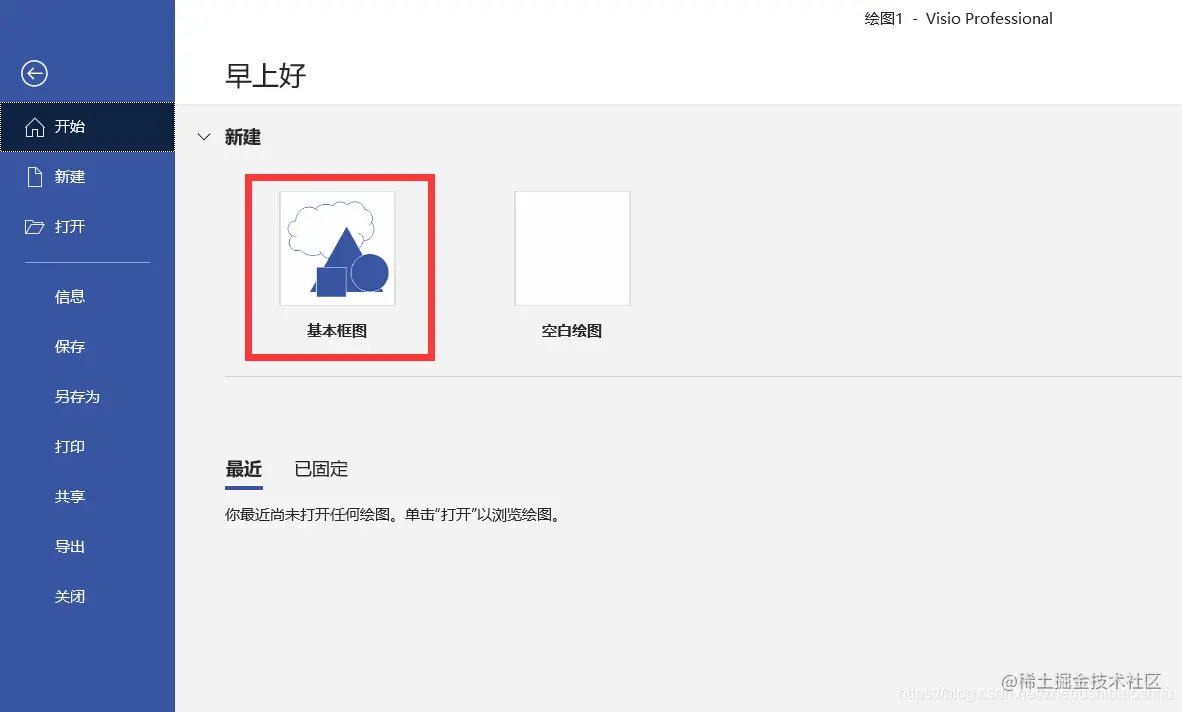Click the 新建 section heading
This screenshot has width=1182, height=712.
[x=243, y=137]
